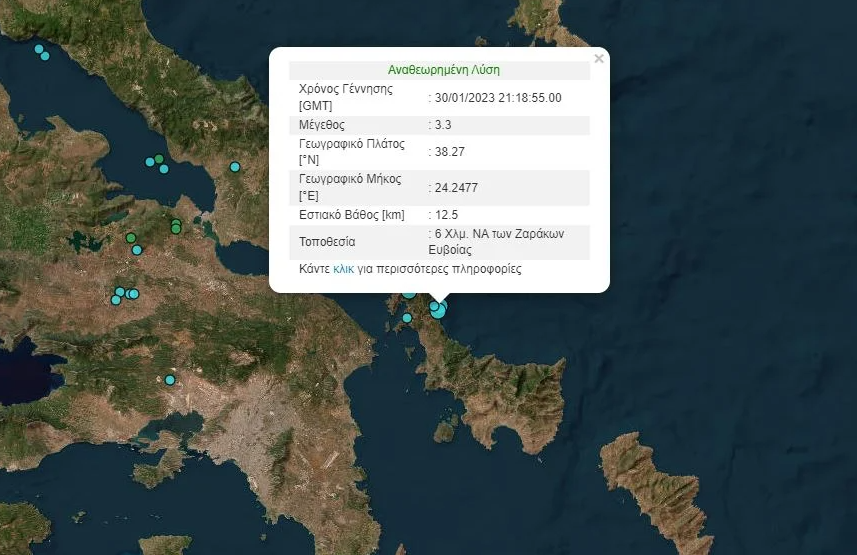Click the origin time value 30/01/2023 21:18:55.00

(498, 98)
